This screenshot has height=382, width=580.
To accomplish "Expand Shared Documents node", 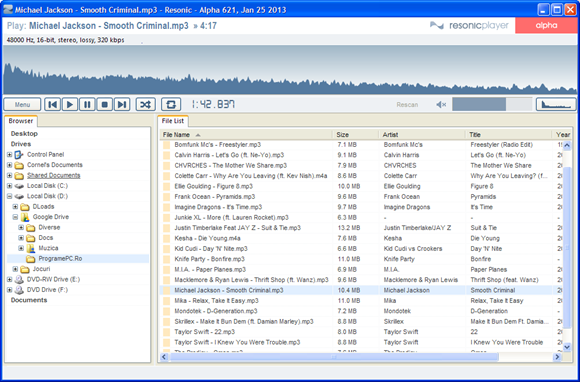I will pyautogui.click(x=10, y=175).
